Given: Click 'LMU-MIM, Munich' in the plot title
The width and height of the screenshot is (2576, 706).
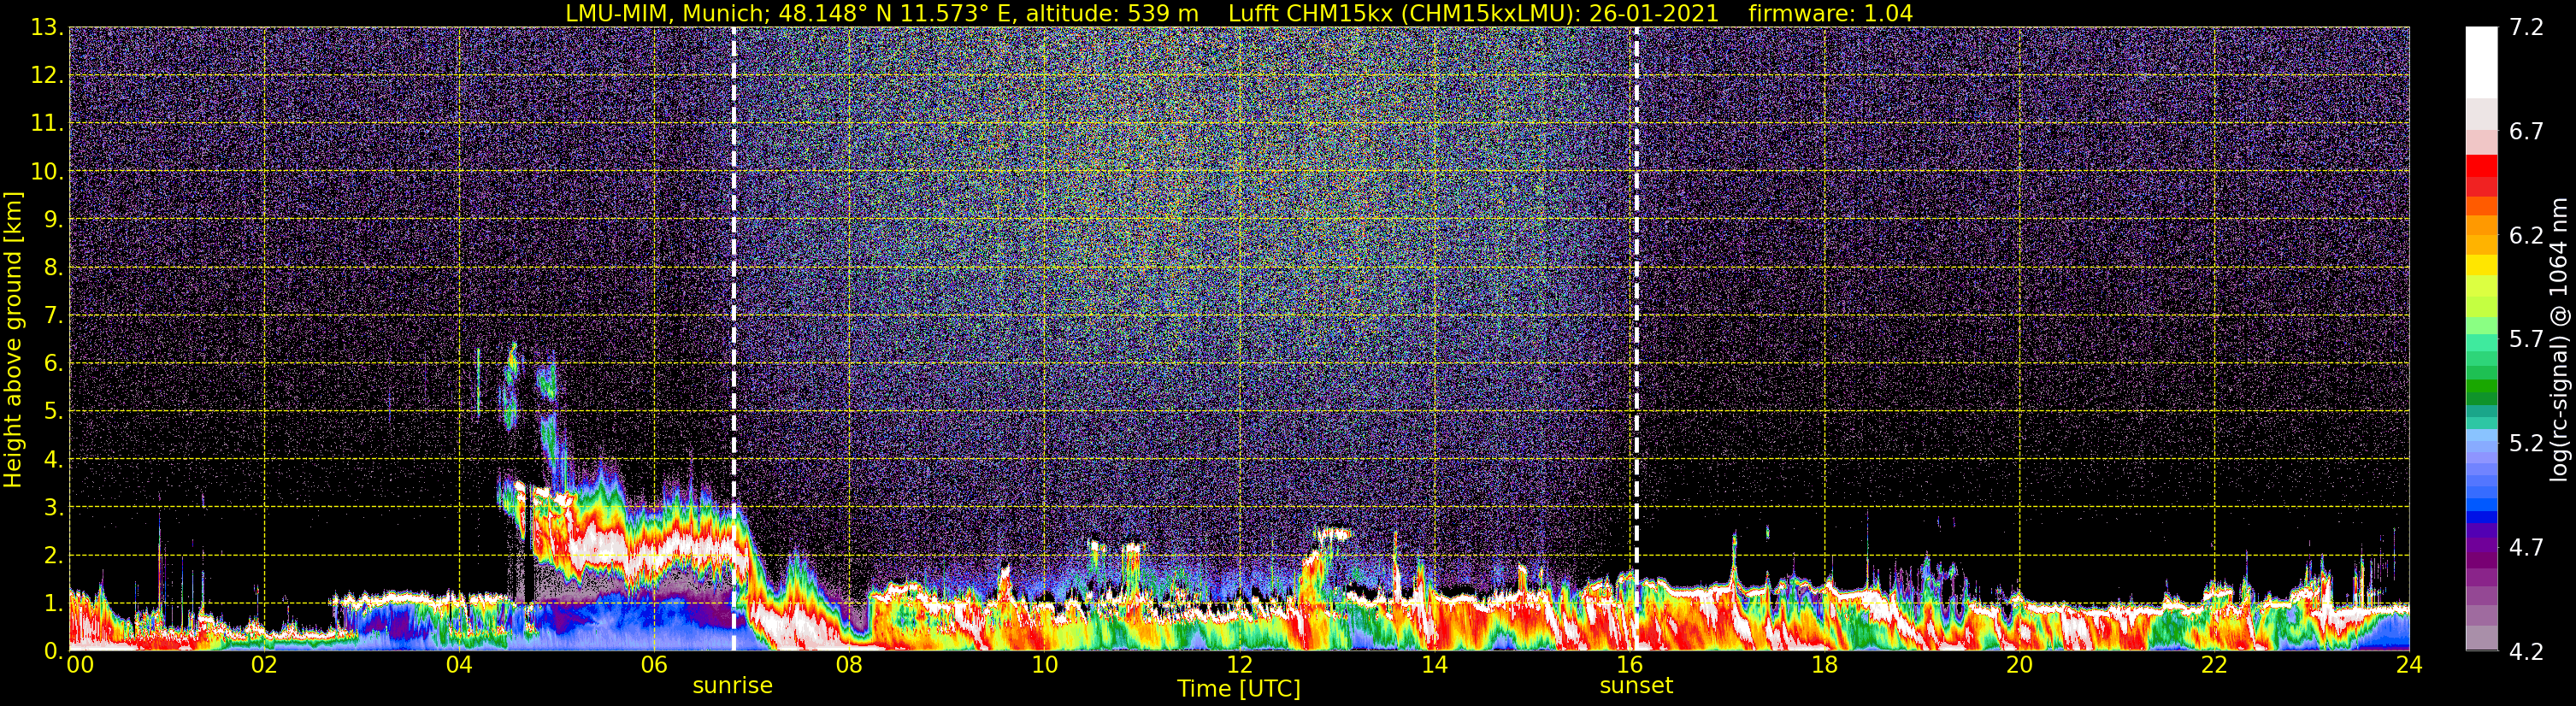Looking at the screenshot, I should pyautogui.click(x=668, y=14).
